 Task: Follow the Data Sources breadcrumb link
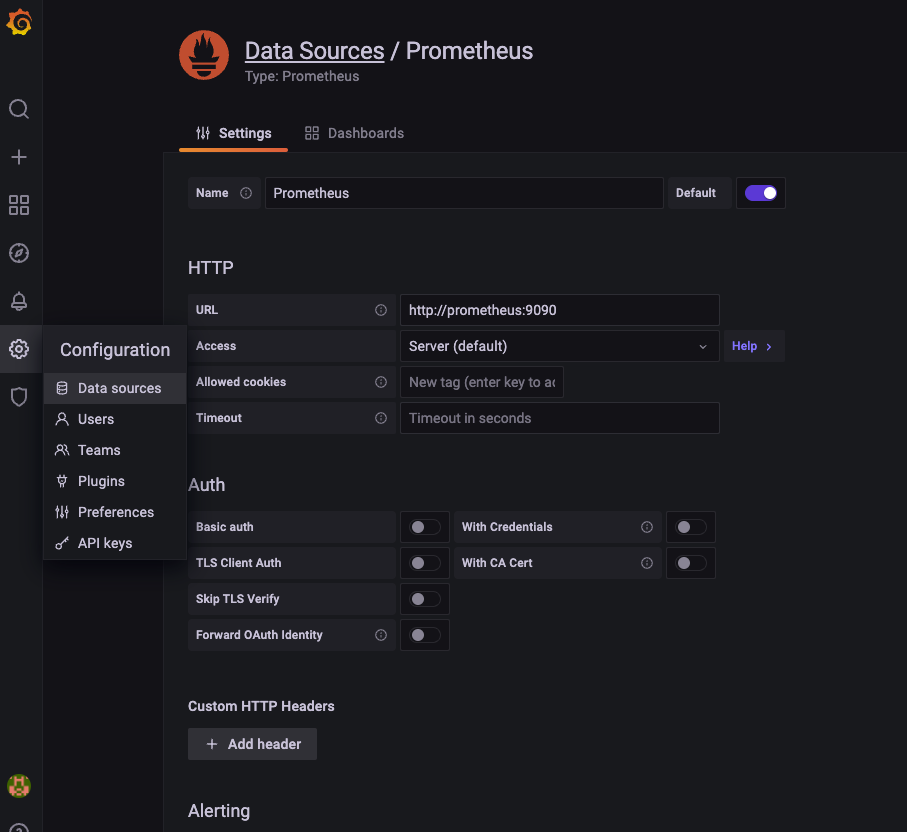click(x=314, y=51)
